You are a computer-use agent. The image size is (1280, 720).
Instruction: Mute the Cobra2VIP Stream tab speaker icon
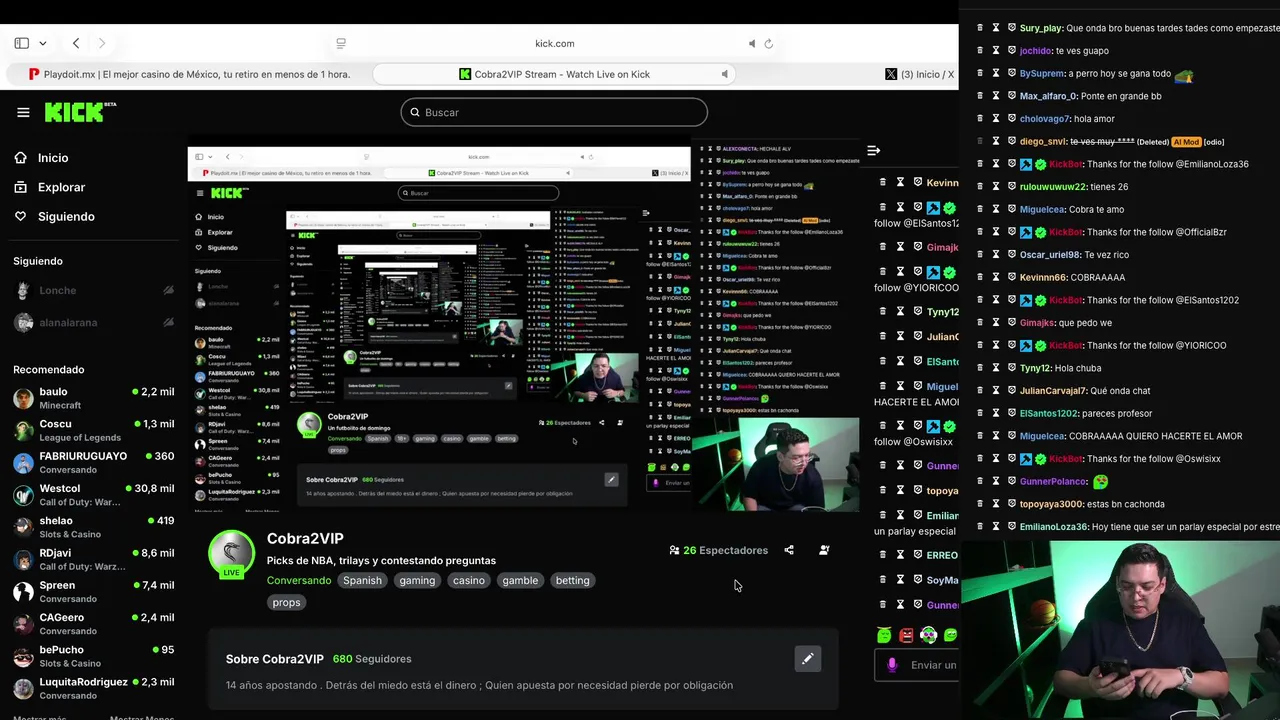[x=725, y=74]
